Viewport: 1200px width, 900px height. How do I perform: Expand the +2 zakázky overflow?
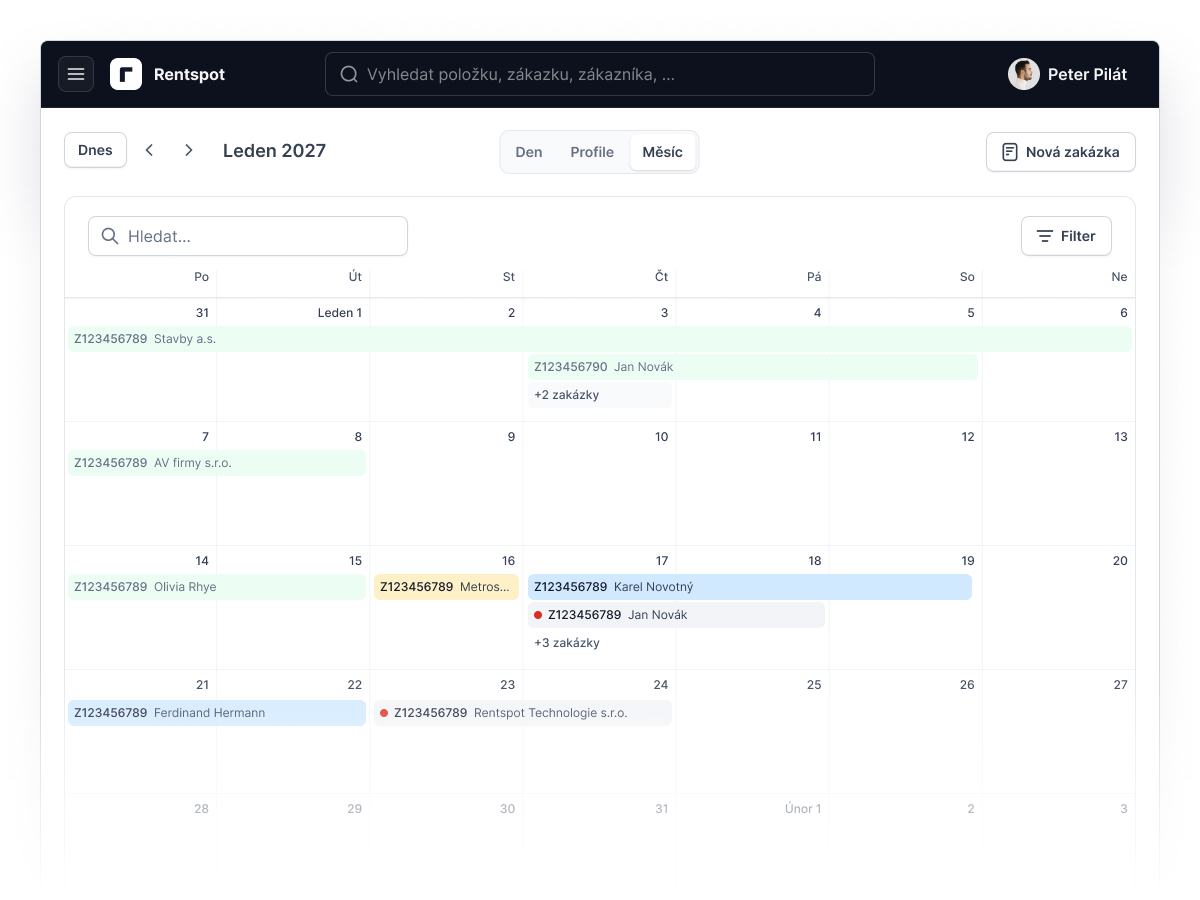(x=600, y=395)
